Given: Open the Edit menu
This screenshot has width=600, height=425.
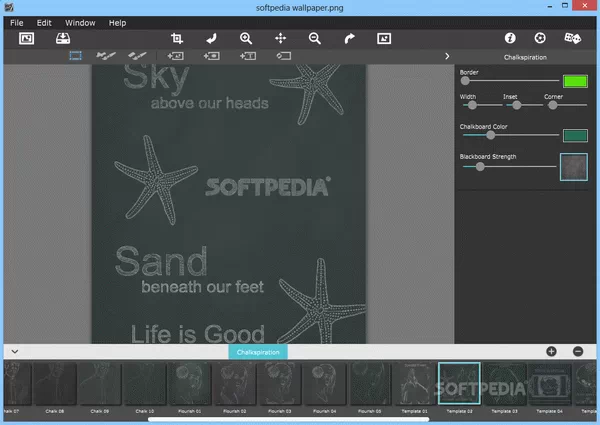Looking at the screenshot, I should point(44,23).
